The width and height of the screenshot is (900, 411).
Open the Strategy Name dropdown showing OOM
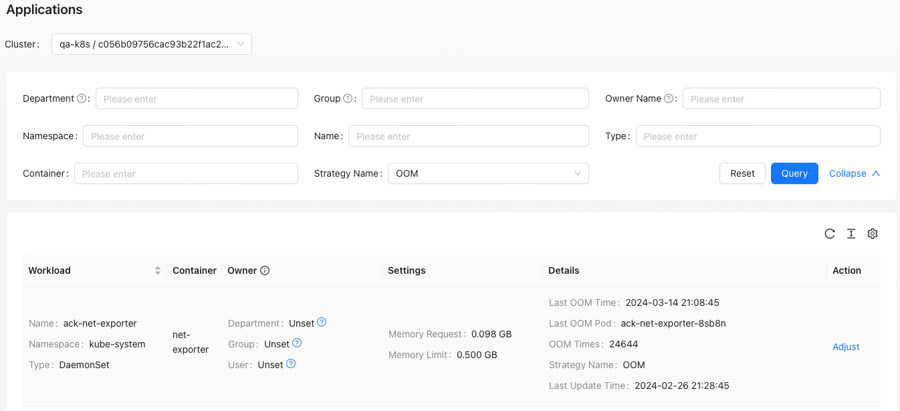click(x=488, y=173)
